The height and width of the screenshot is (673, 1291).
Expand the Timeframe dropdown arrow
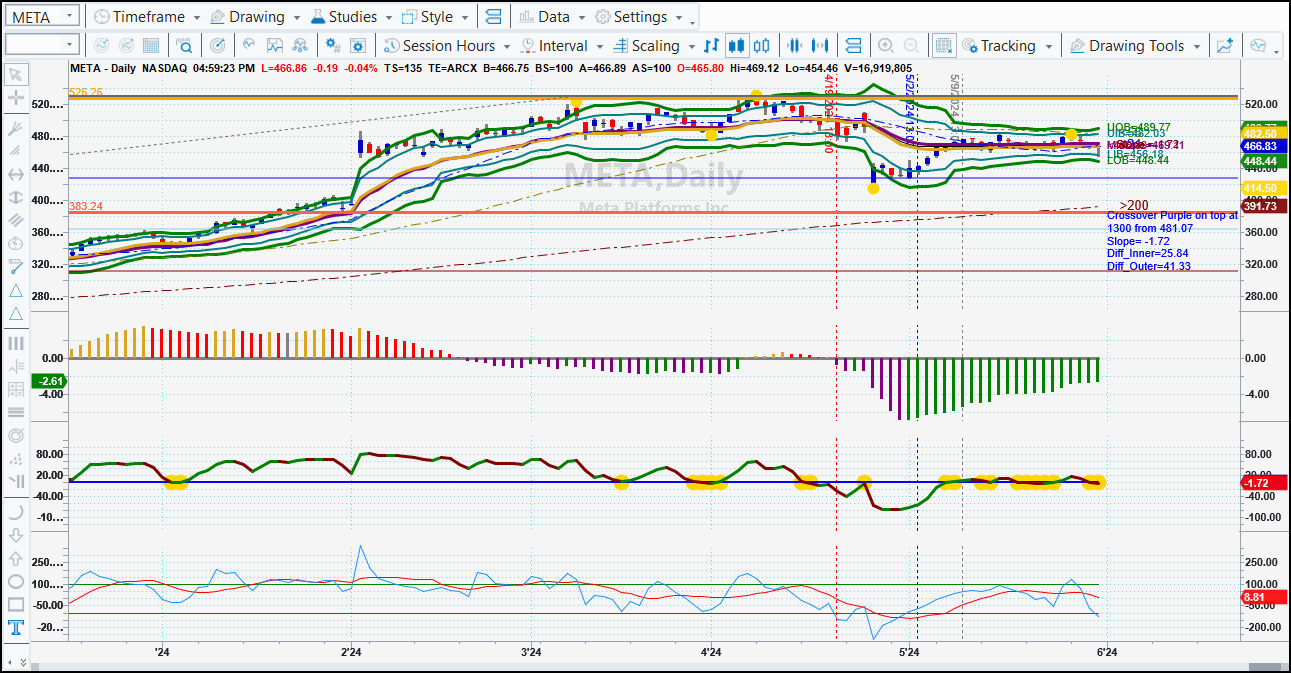point(196,18)
